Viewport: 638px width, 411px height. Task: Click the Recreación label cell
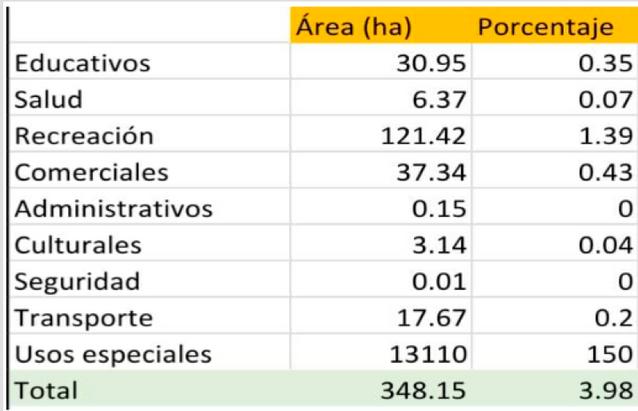(x=150, y=133)
